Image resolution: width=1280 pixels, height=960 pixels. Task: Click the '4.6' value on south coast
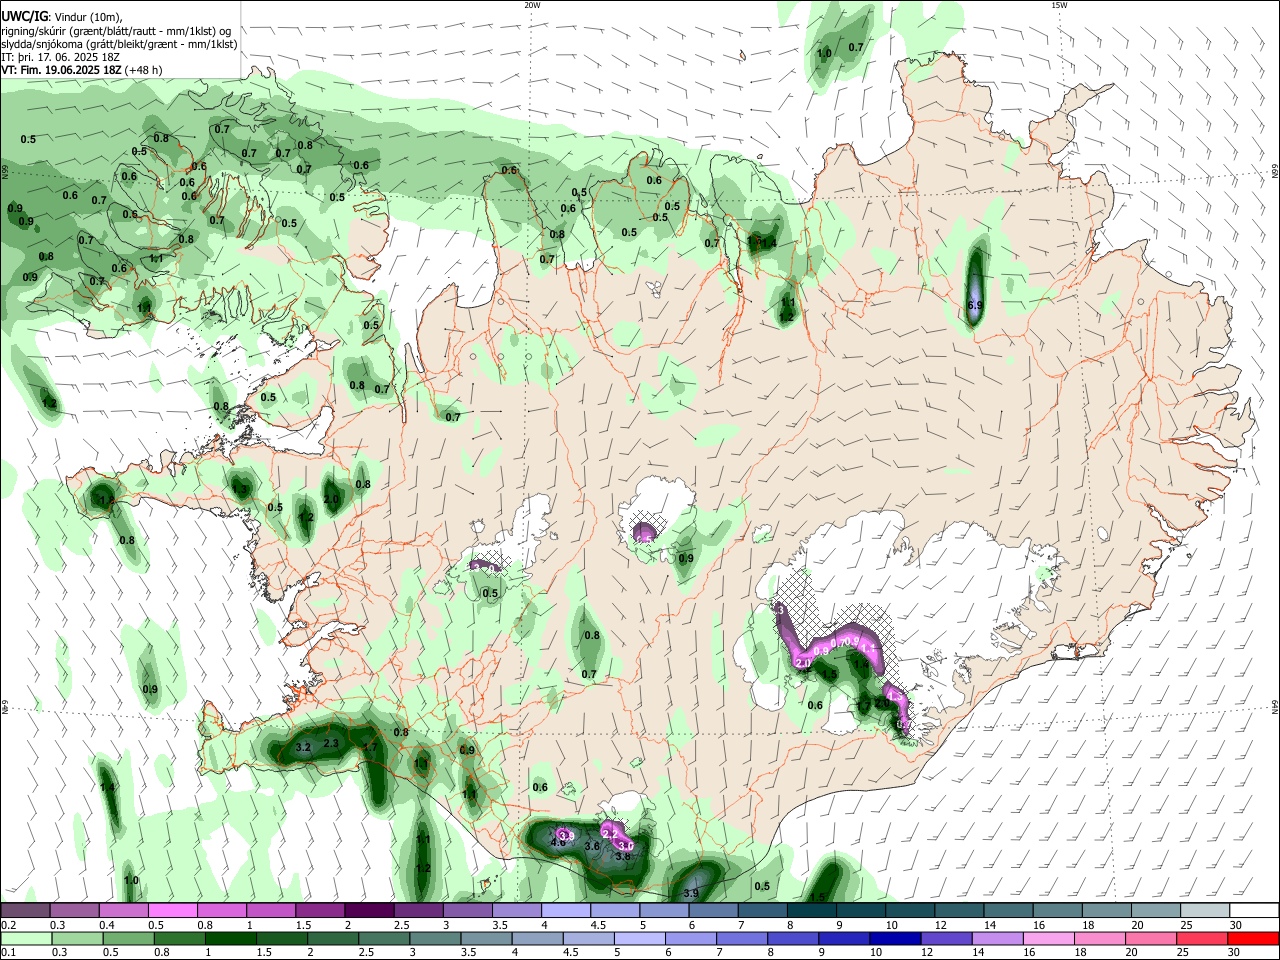click(558, 842)
